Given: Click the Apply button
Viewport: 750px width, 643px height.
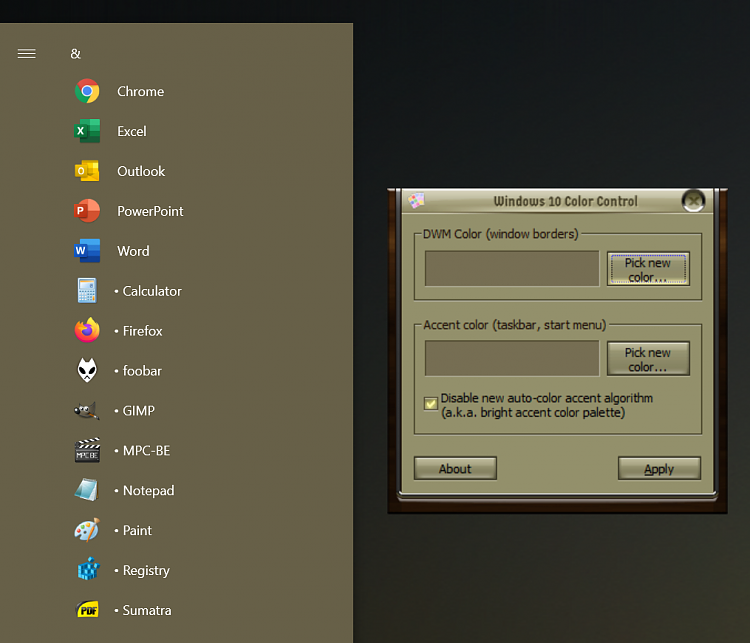Looking at the screenshot, I should point(659,468).
